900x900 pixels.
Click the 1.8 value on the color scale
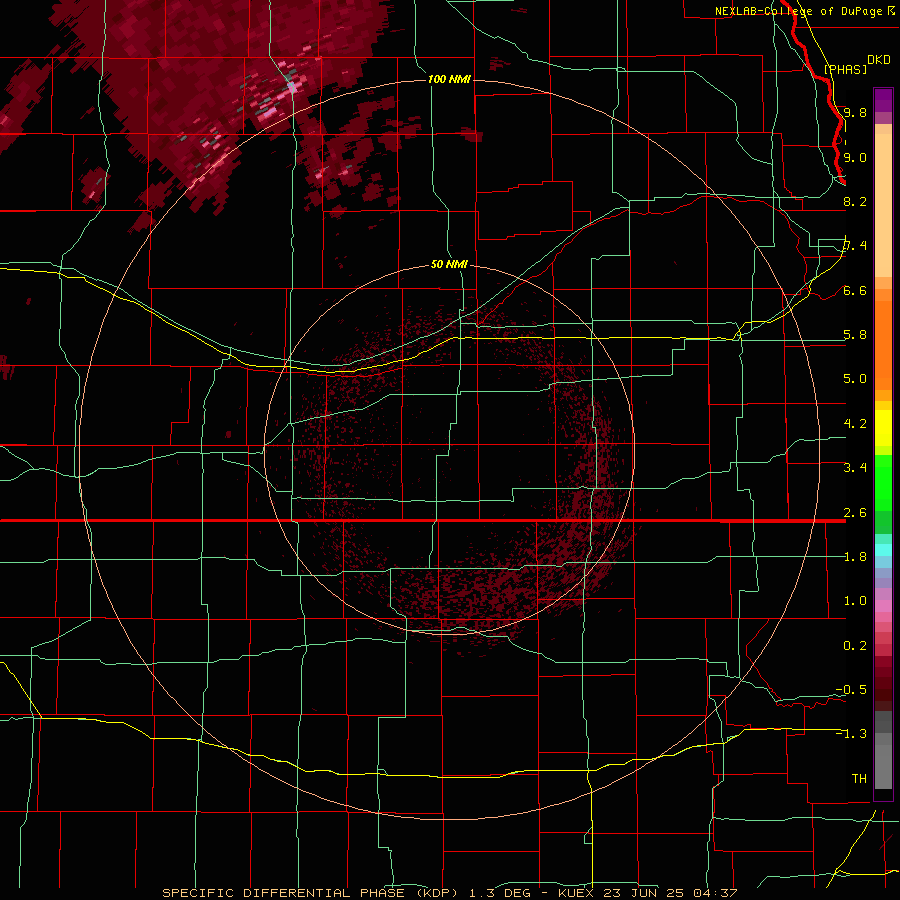[855, 557]
